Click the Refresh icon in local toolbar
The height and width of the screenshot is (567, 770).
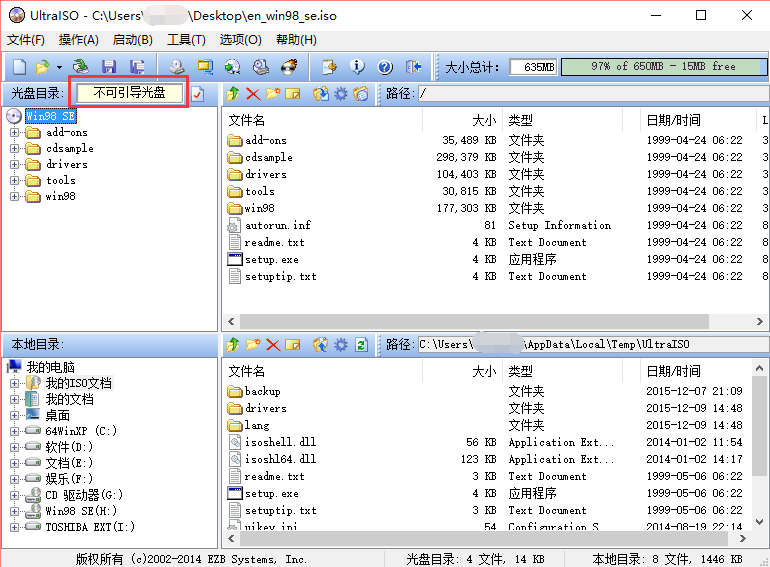coord(361,345)
